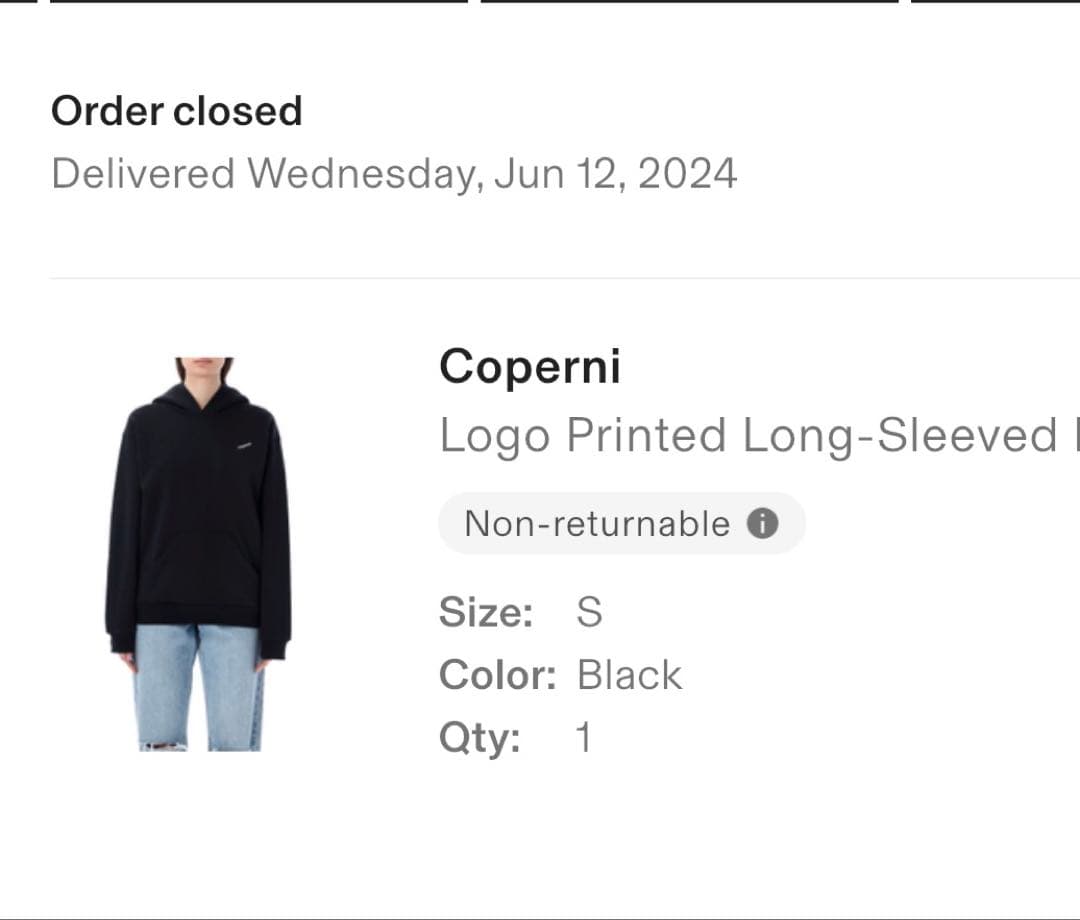Click the rightmost partial progress bar segment
Image resolution: width=1080 pixels, height=920 pixels.
(995, 1)
